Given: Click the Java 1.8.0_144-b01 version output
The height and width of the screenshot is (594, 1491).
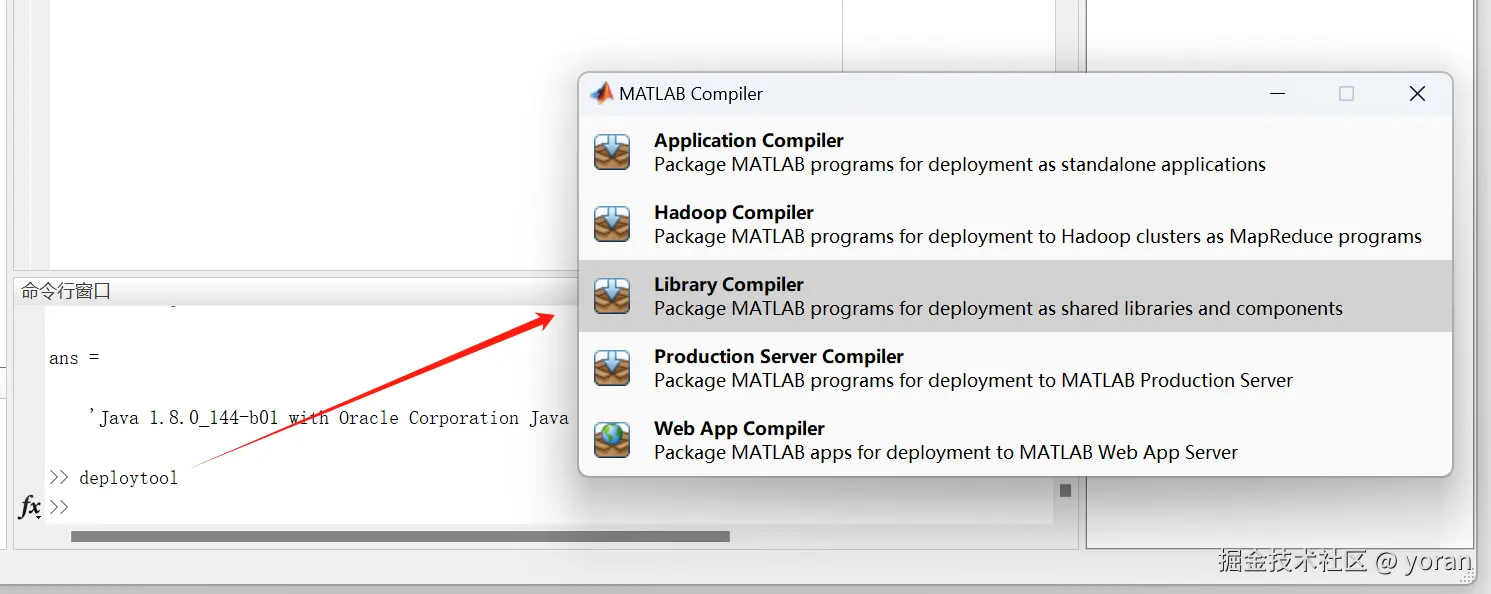Looking at the screenshot, I should click(x=329, y=418).
